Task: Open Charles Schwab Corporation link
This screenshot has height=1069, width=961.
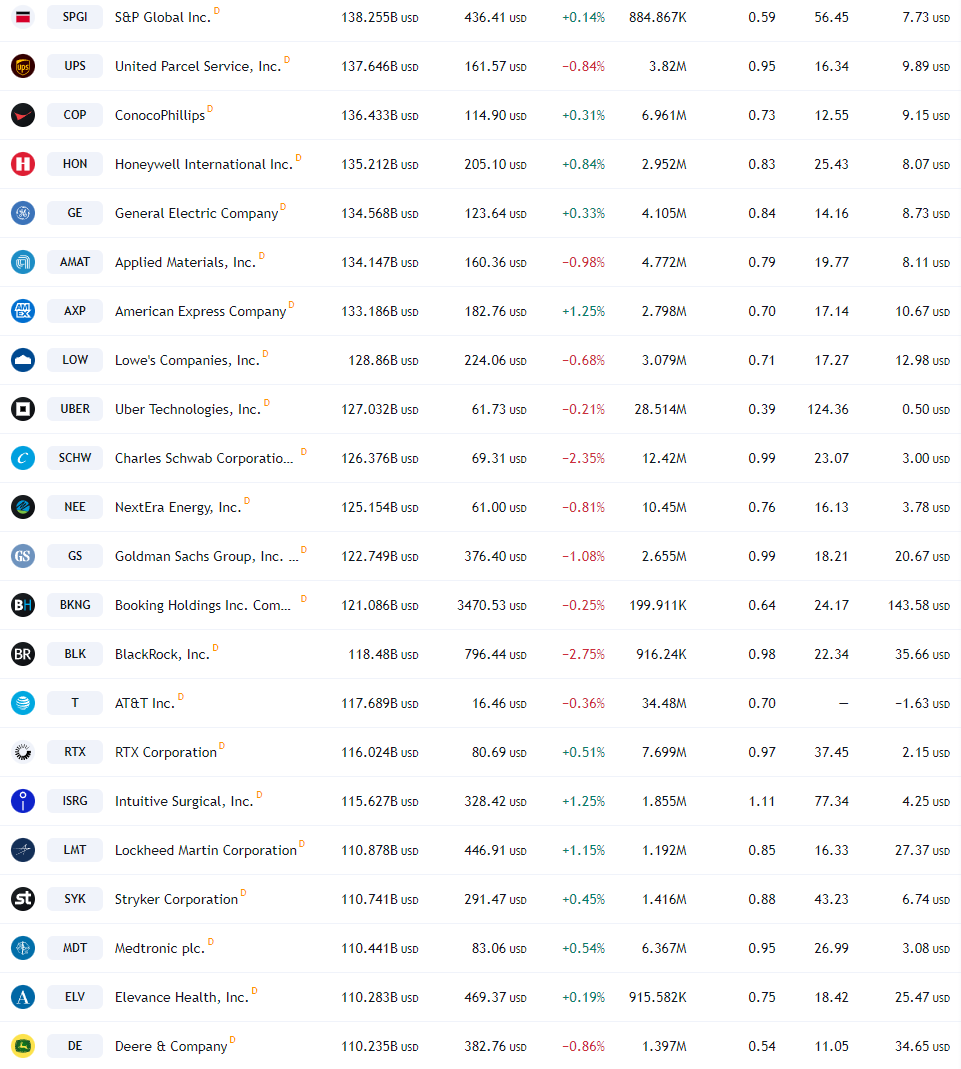Action: tap(204, 458)
